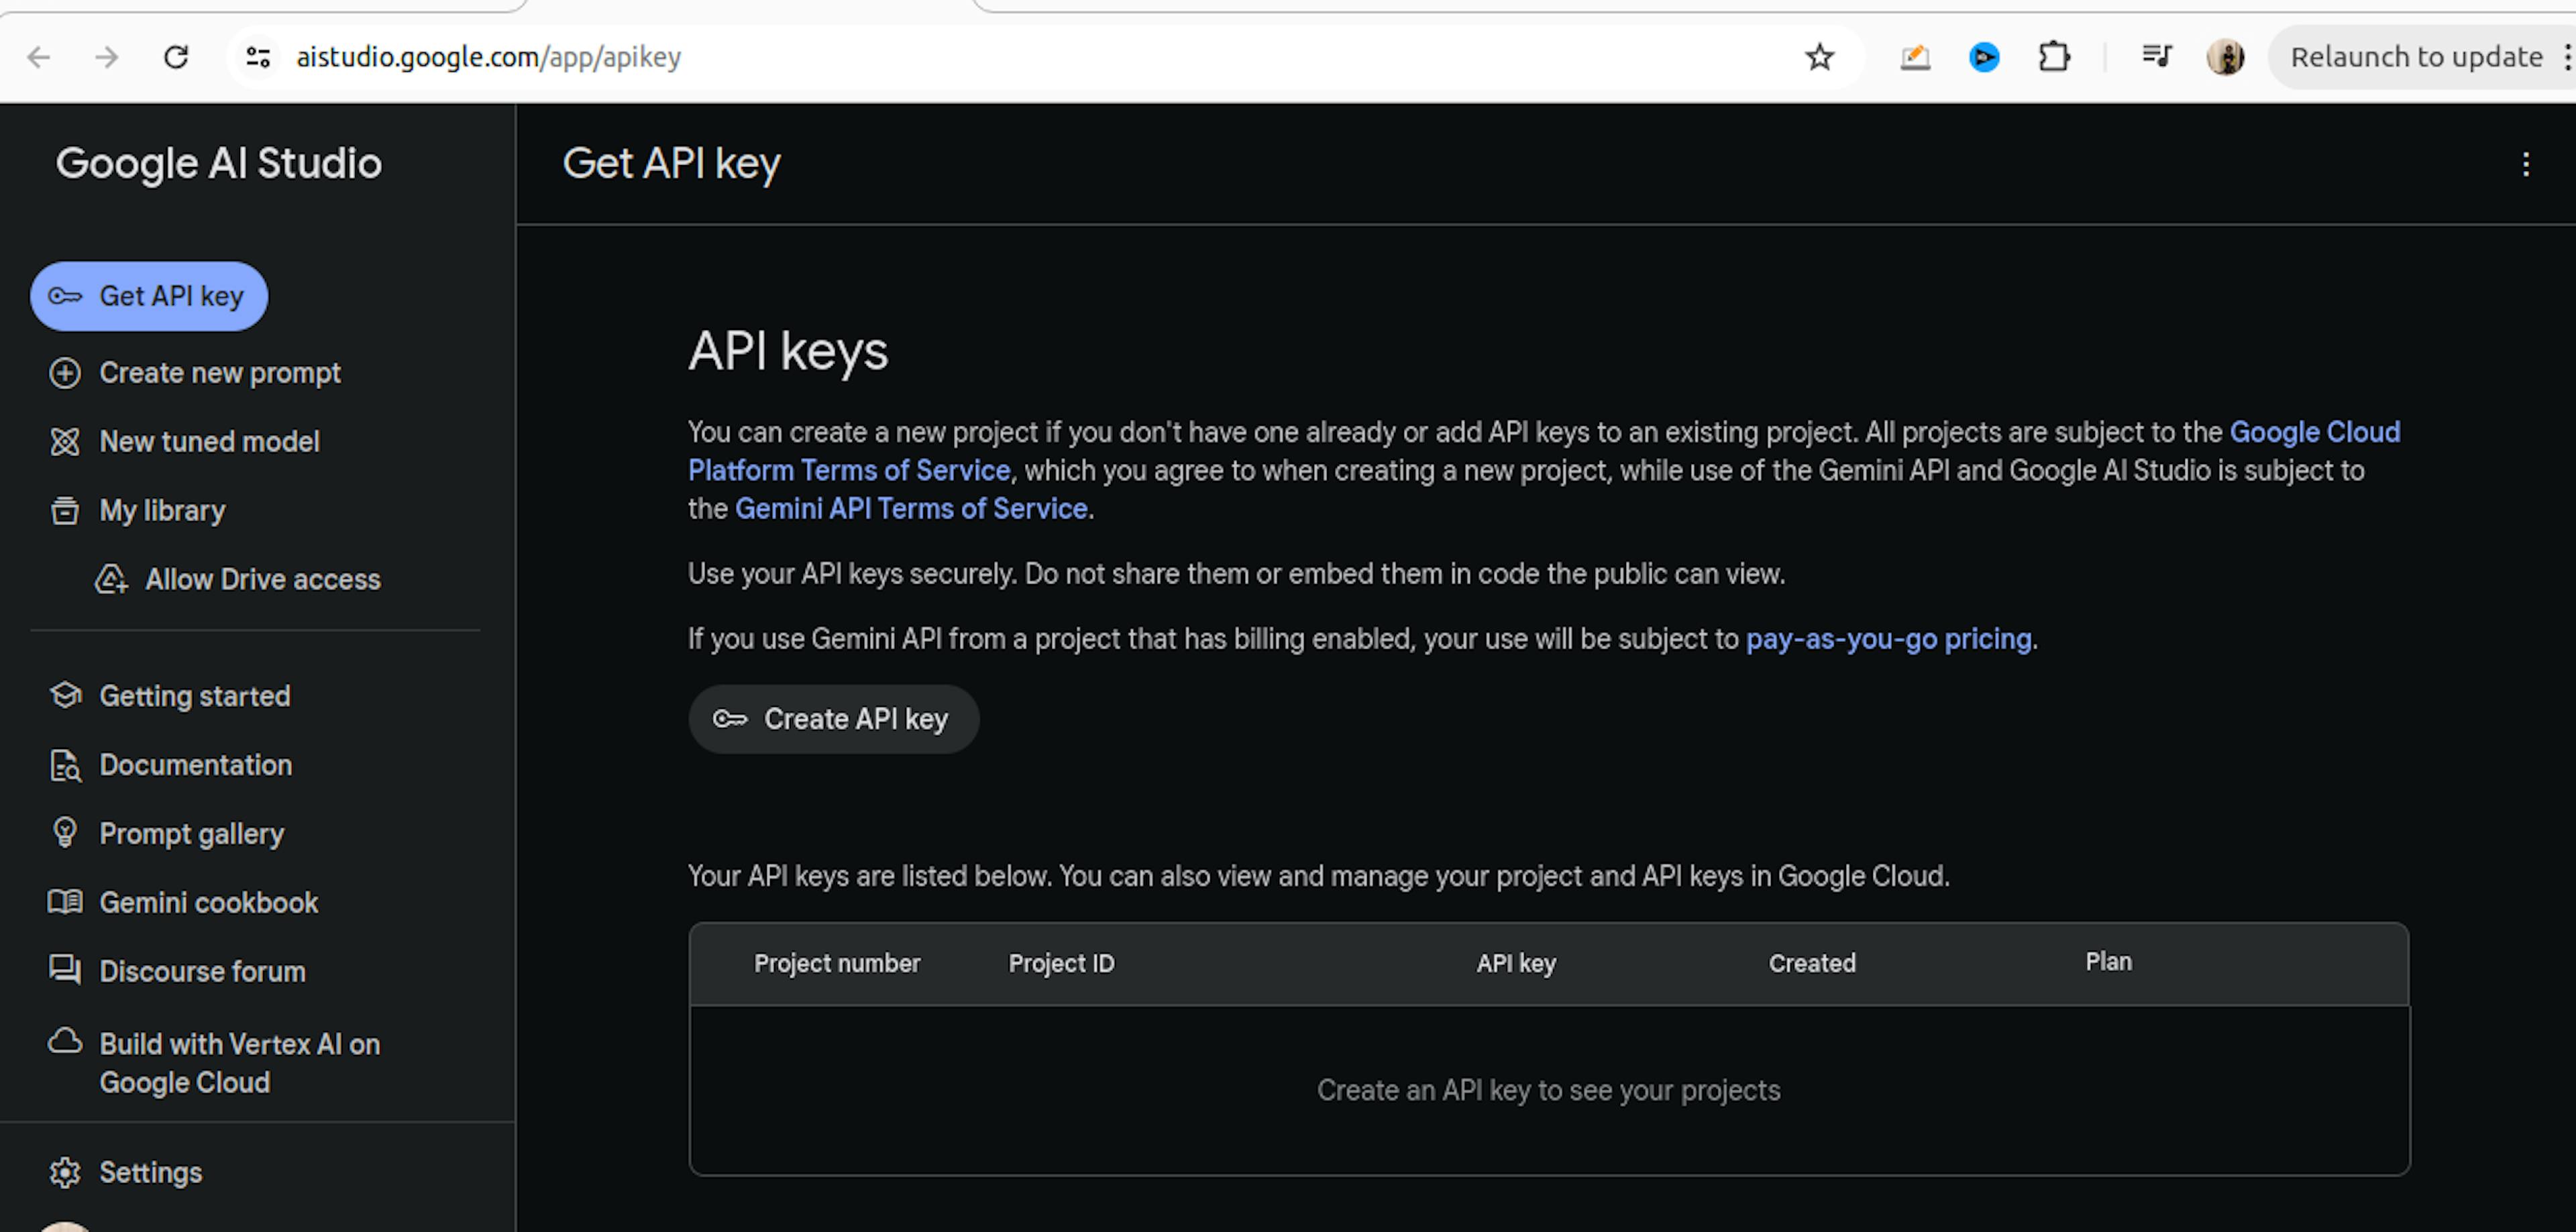Open the three-dot menu beside Get API key header
The height and width of the screenshot is (1232, 2576).
[x=2526, y=164]
